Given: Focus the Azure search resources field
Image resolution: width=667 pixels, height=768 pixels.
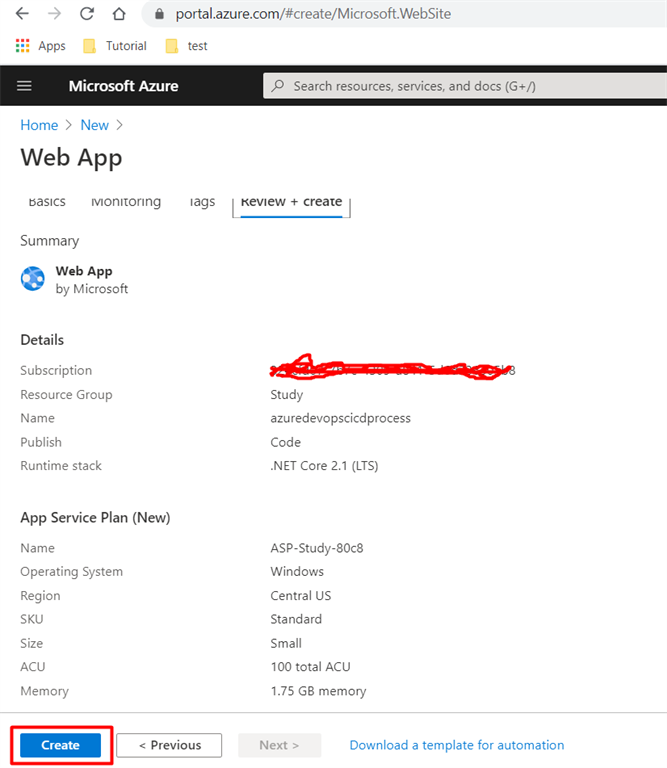Looking at the screenshot, I should (460, 86).
